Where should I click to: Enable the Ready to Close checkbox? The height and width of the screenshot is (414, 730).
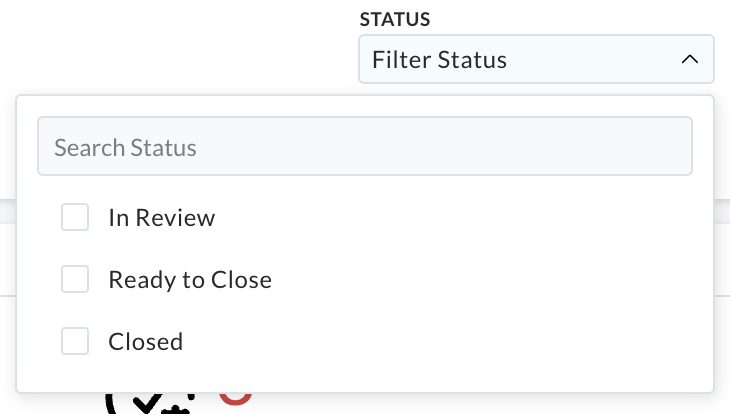point(75,279)
